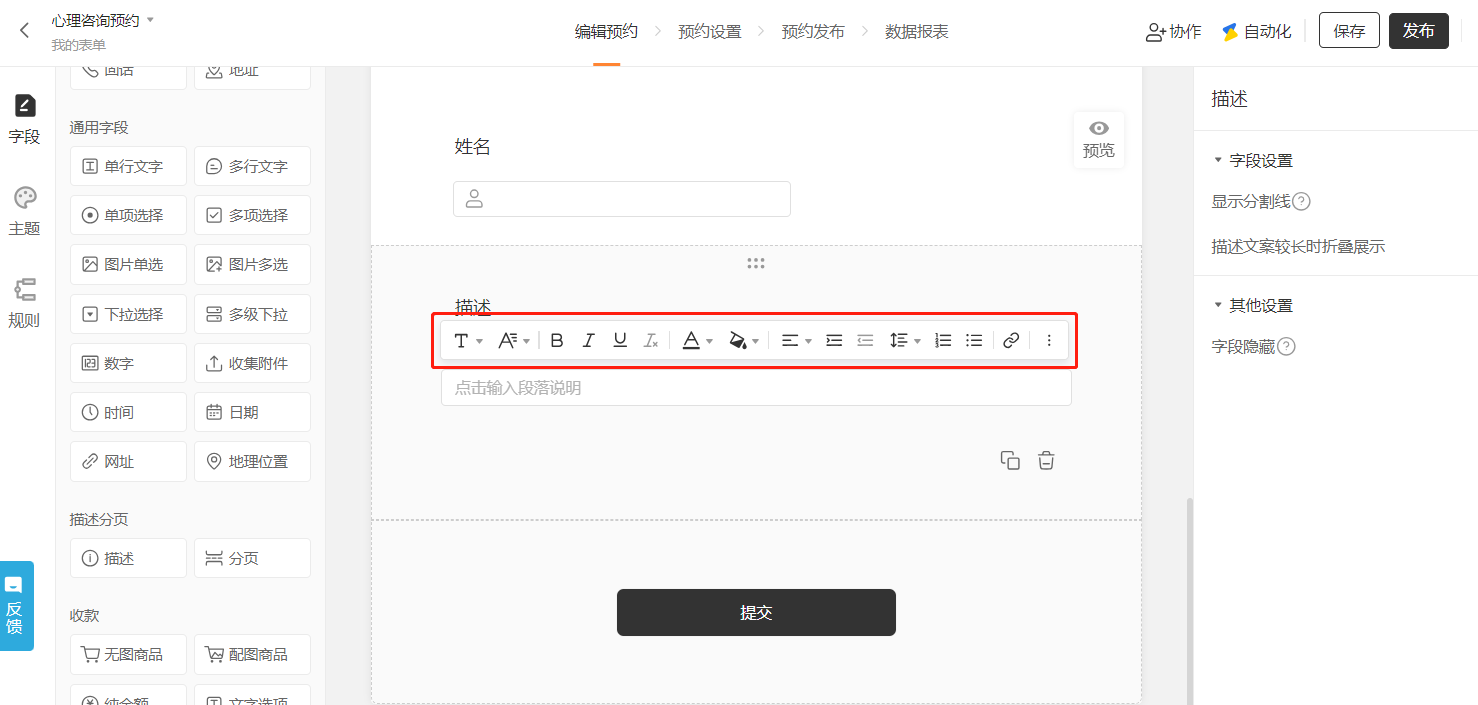Delete the description field
Image resolution: width=1478 pixels, height=705 pixels.
1046,460
